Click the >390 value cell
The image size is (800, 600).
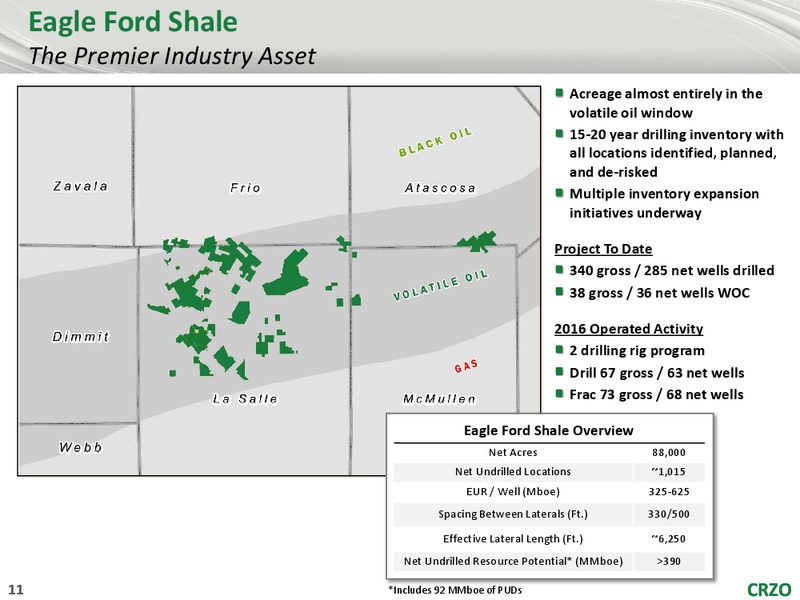668,561
